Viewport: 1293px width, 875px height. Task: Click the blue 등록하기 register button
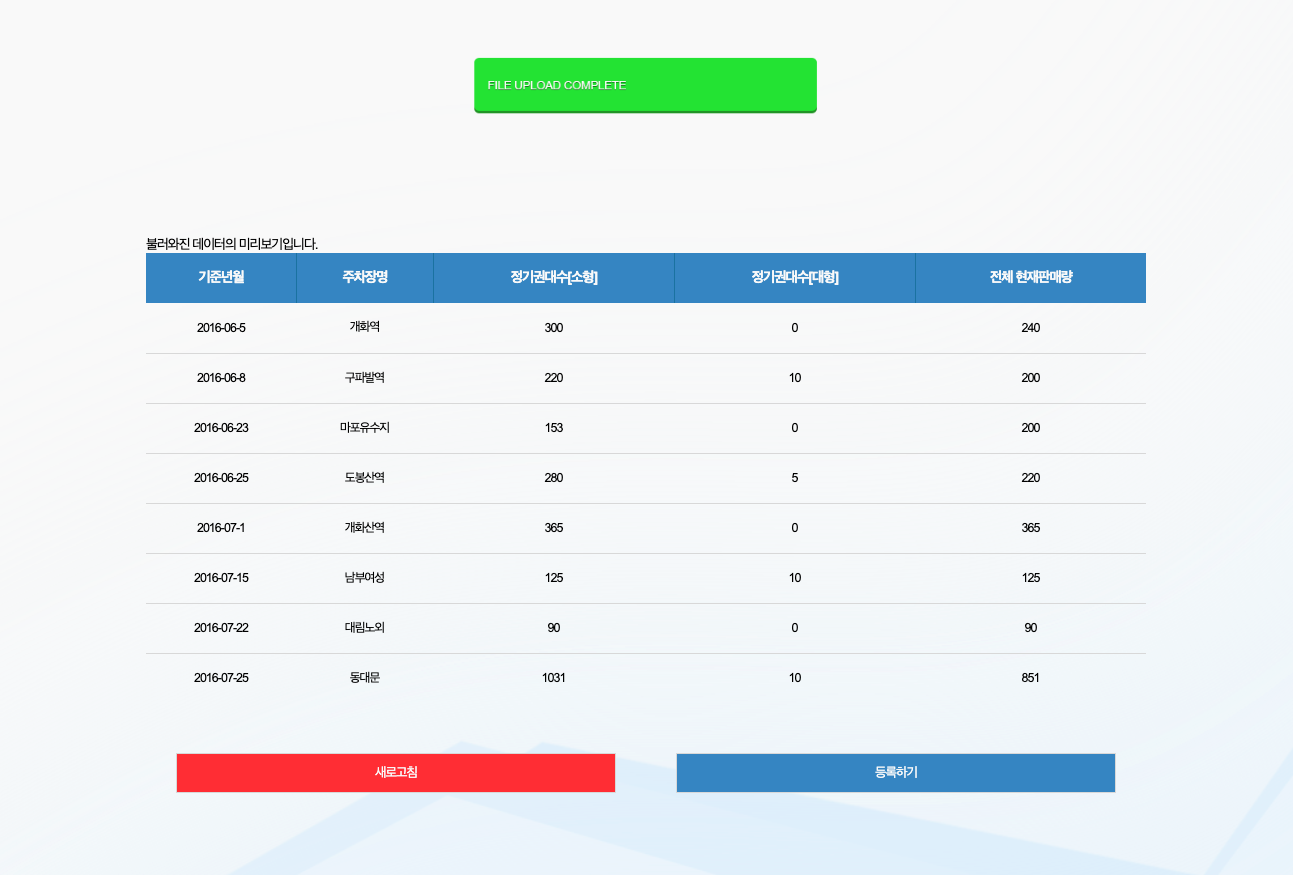coord(896,773)
